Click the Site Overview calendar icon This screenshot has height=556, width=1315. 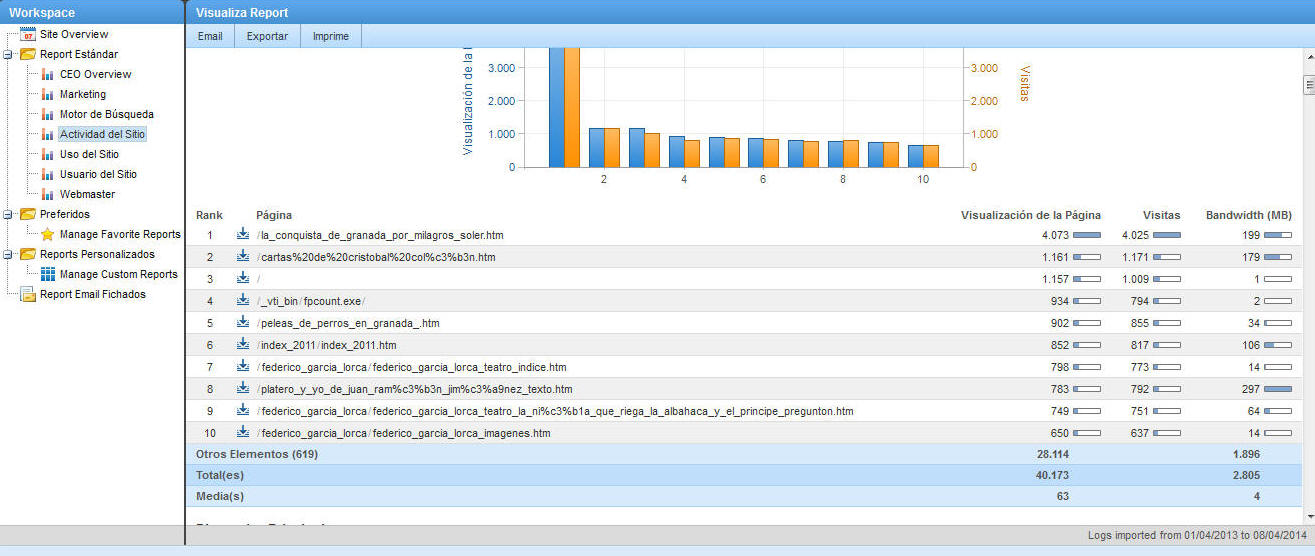point(28,34)
